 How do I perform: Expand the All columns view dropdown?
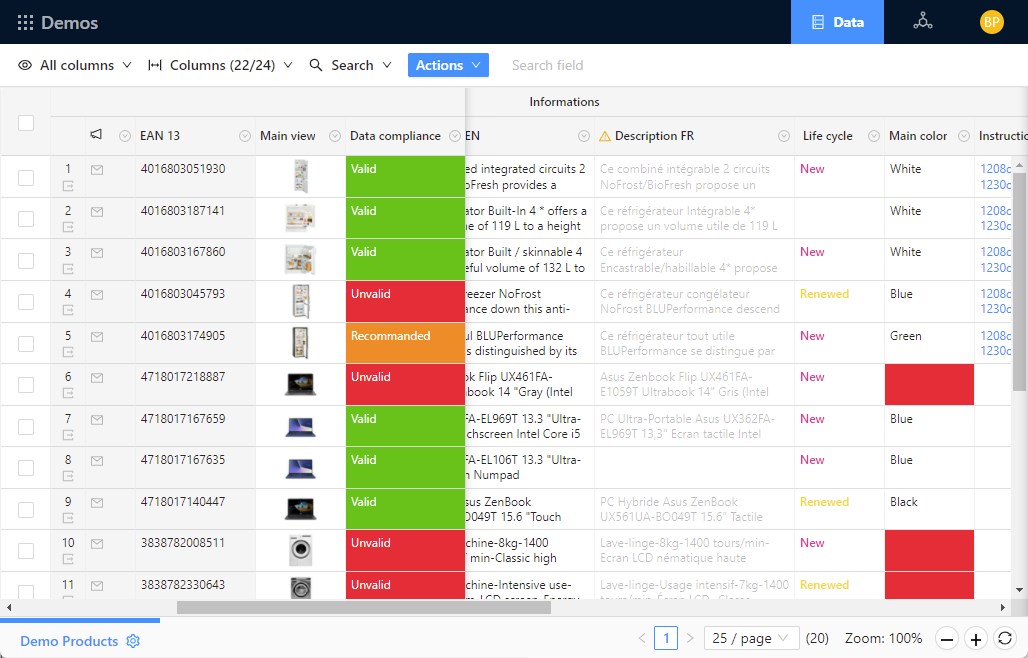click(x=75, y=65)
